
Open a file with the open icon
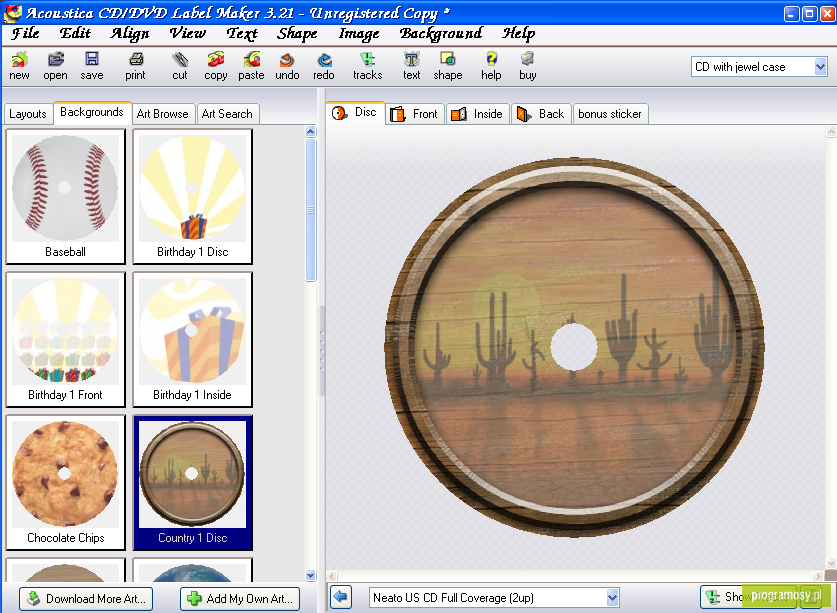pyautogui.click(x=56, y=66)
